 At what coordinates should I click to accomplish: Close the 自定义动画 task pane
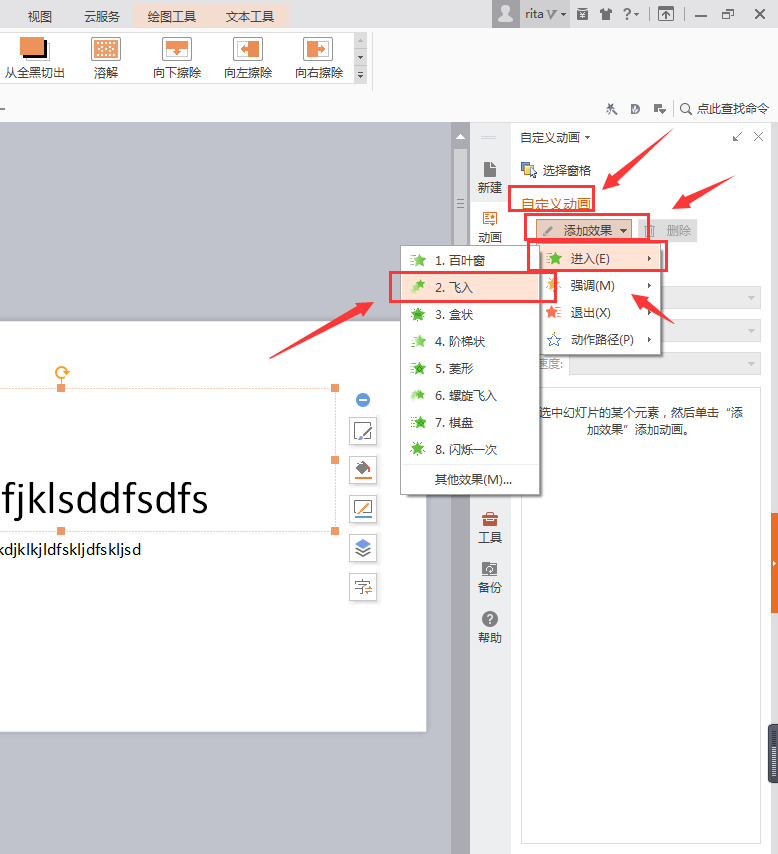tap(758, 137)
